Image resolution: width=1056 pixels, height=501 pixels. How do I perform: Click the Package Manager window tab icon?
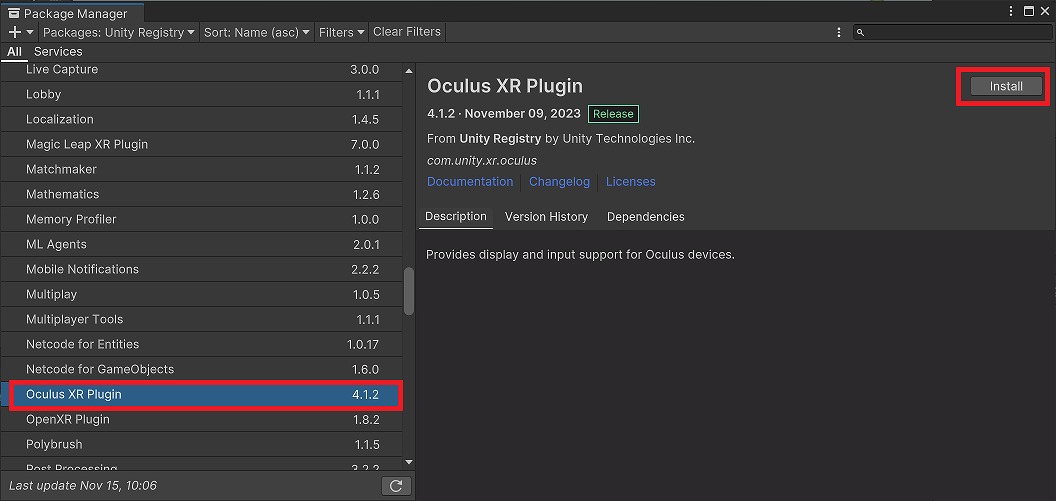tap(14, 13)
